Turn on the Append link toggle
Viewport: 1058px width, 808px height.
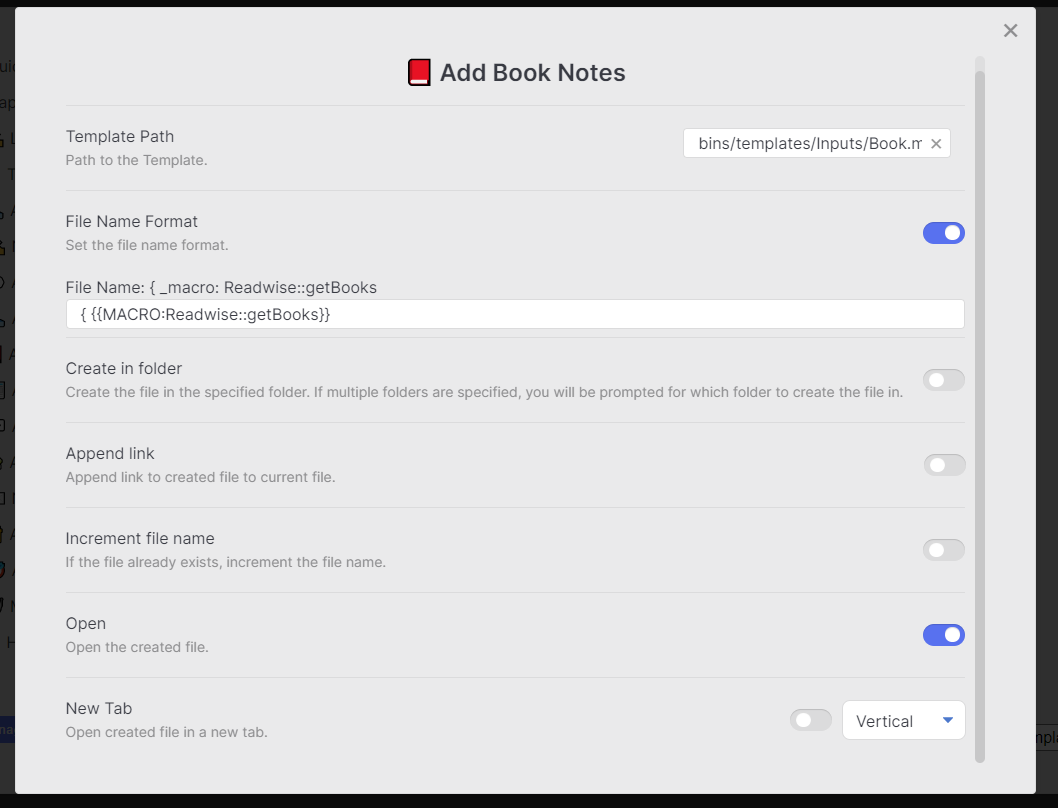(x=943, y=465)
